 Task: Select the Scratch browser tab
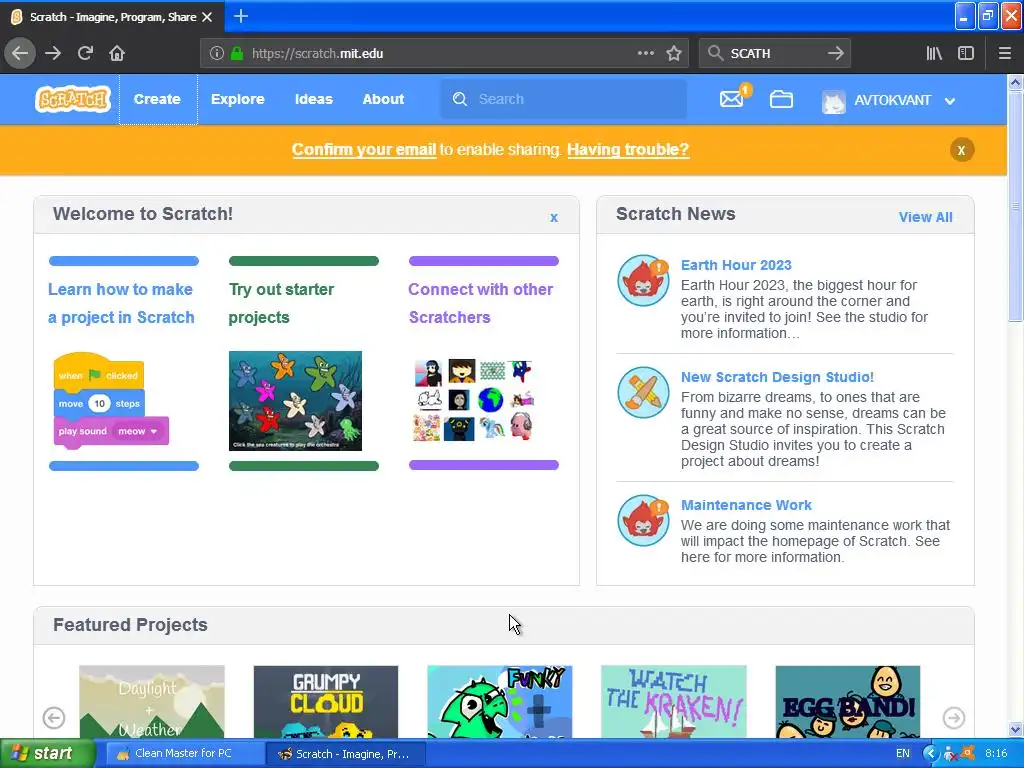pos(112,17)
